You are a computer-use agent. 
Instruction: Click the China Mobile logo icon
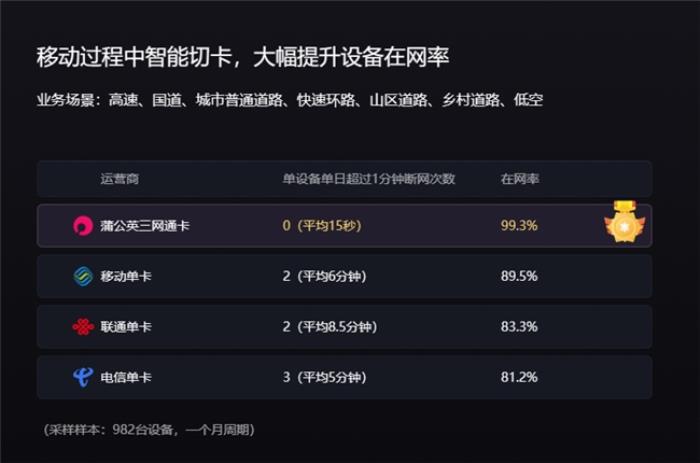[x=83, y=276]
